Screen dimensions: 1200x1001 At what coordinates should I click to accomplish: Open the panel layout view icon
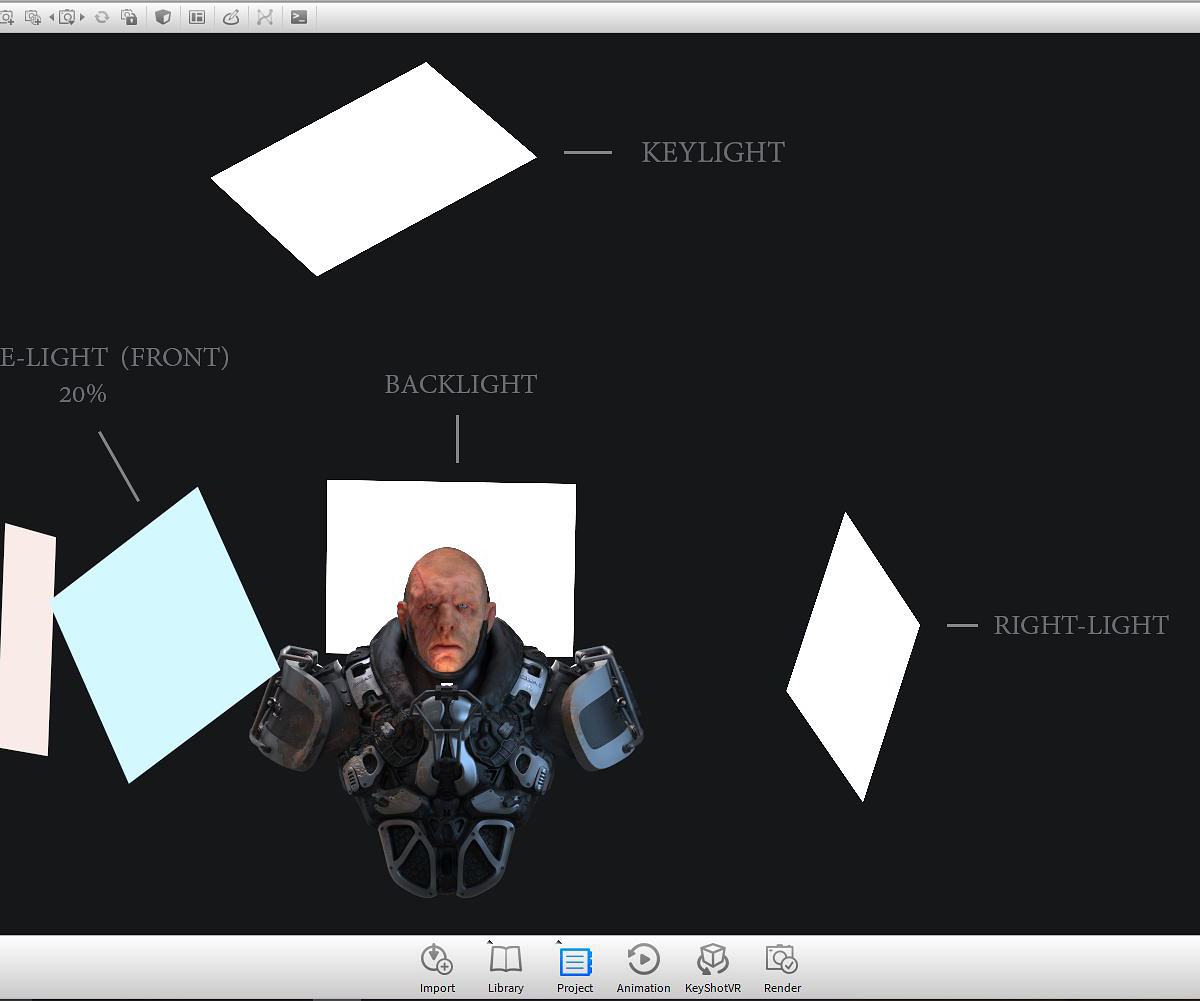(197, 17)
